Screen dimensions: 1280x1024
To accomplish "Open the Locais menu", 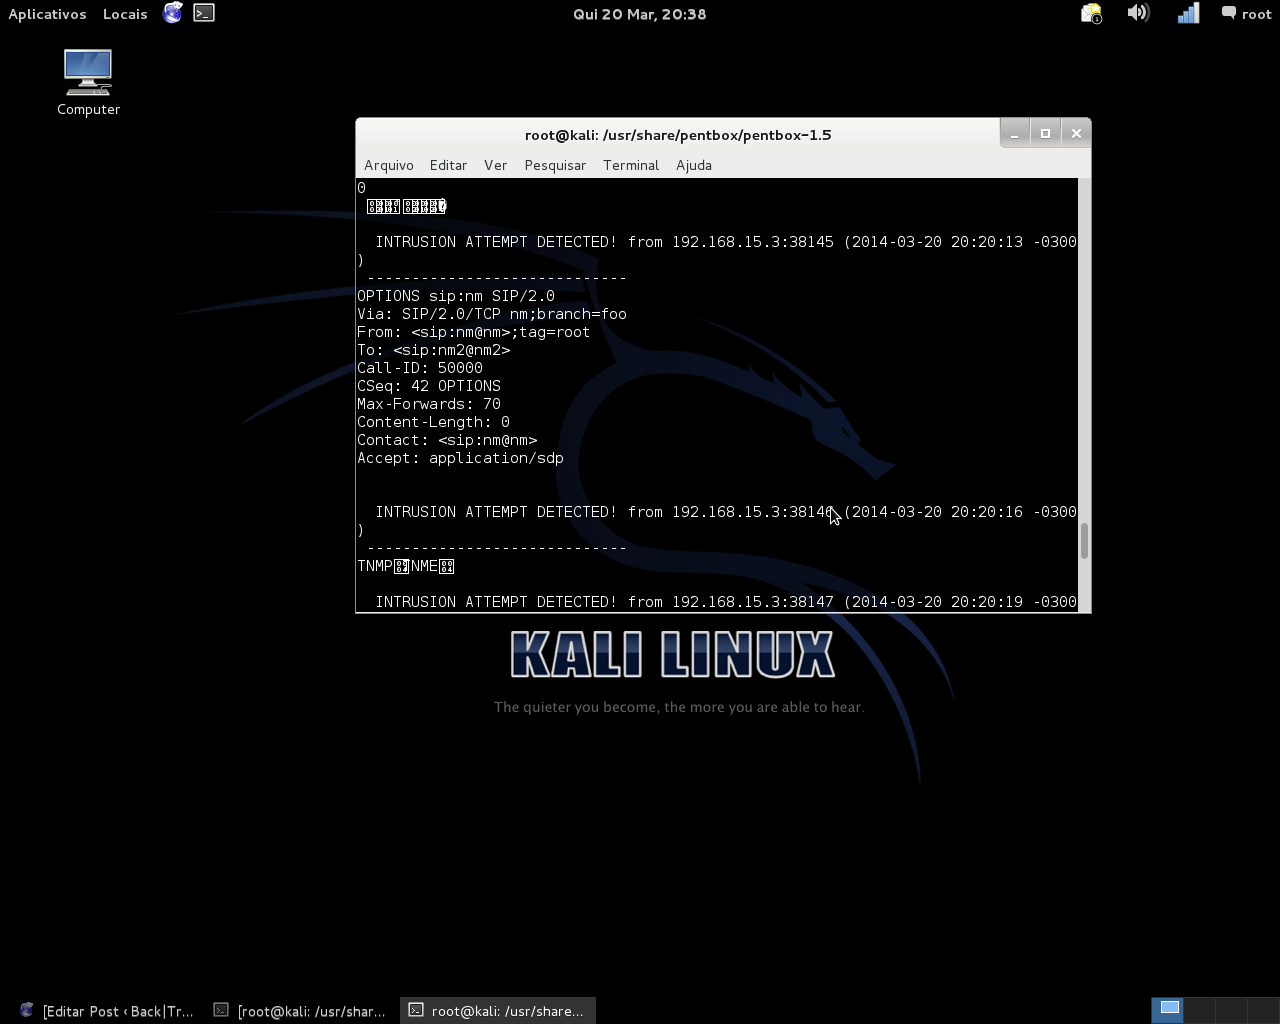I will [125, 14].
